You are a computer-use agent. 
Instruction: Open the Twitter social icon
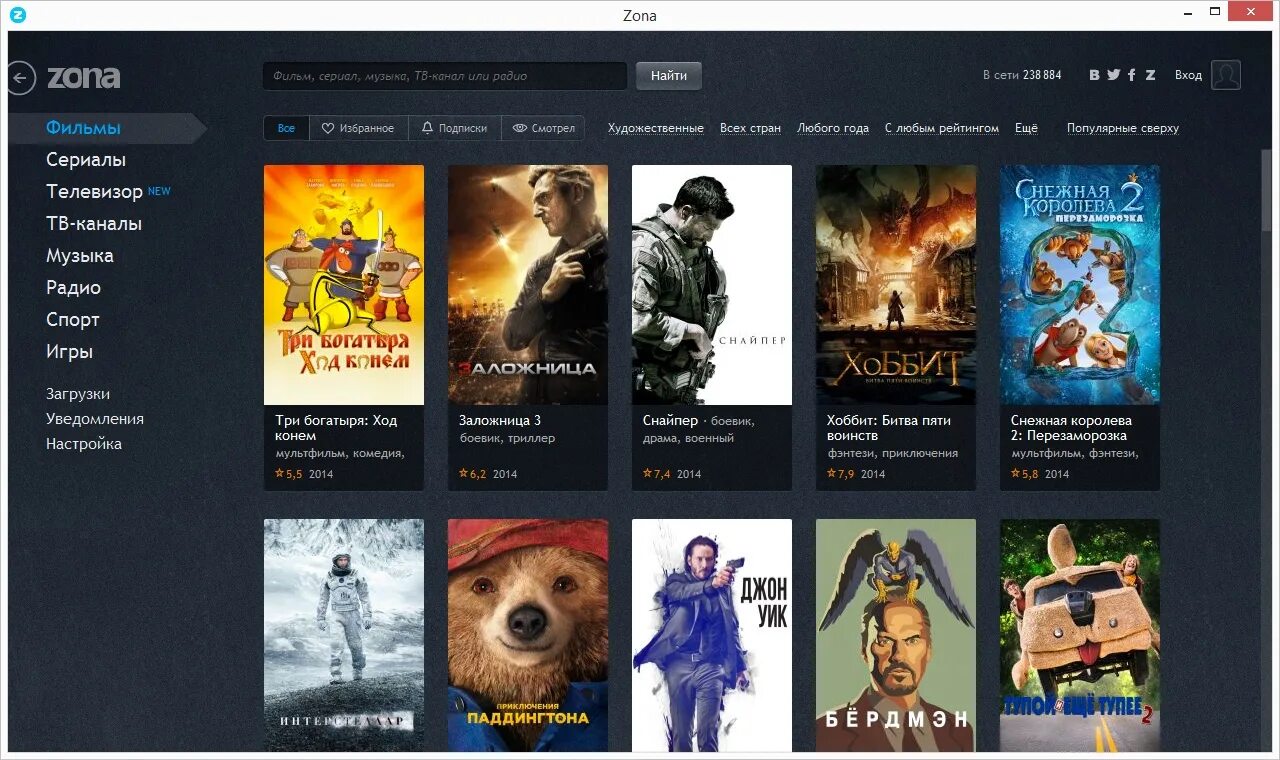1113,75
